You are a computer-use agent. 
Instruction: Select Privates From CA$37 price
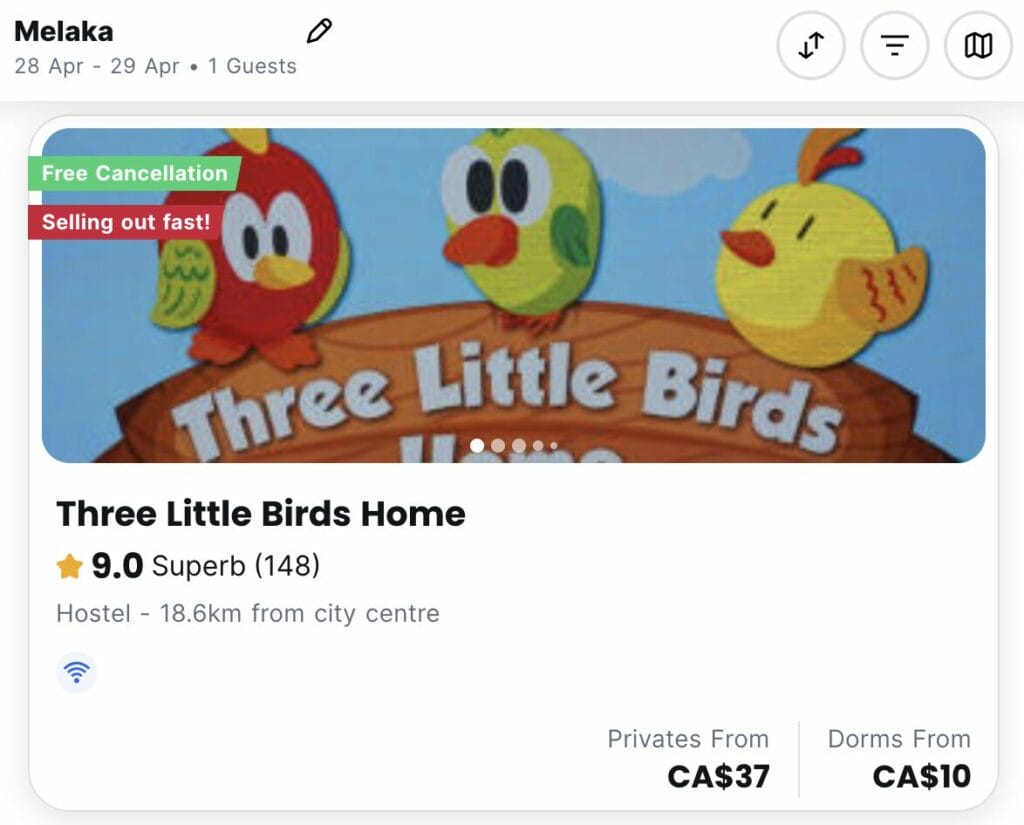(688, 759)
